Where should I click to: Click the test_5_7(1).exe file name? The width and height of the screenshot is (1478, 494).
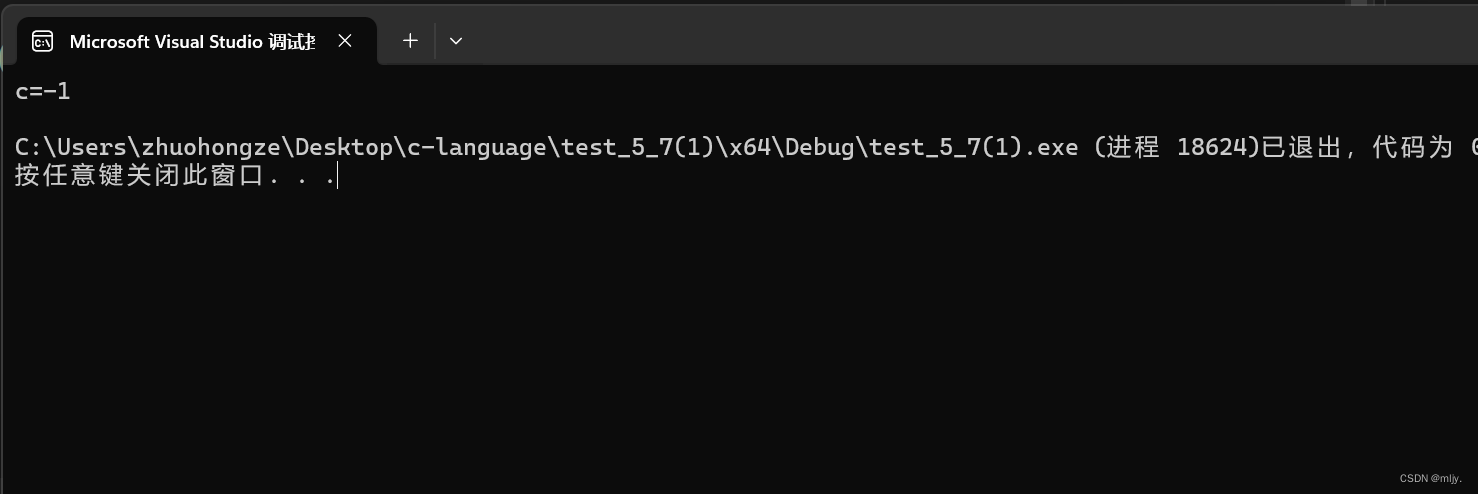(974, 148)
